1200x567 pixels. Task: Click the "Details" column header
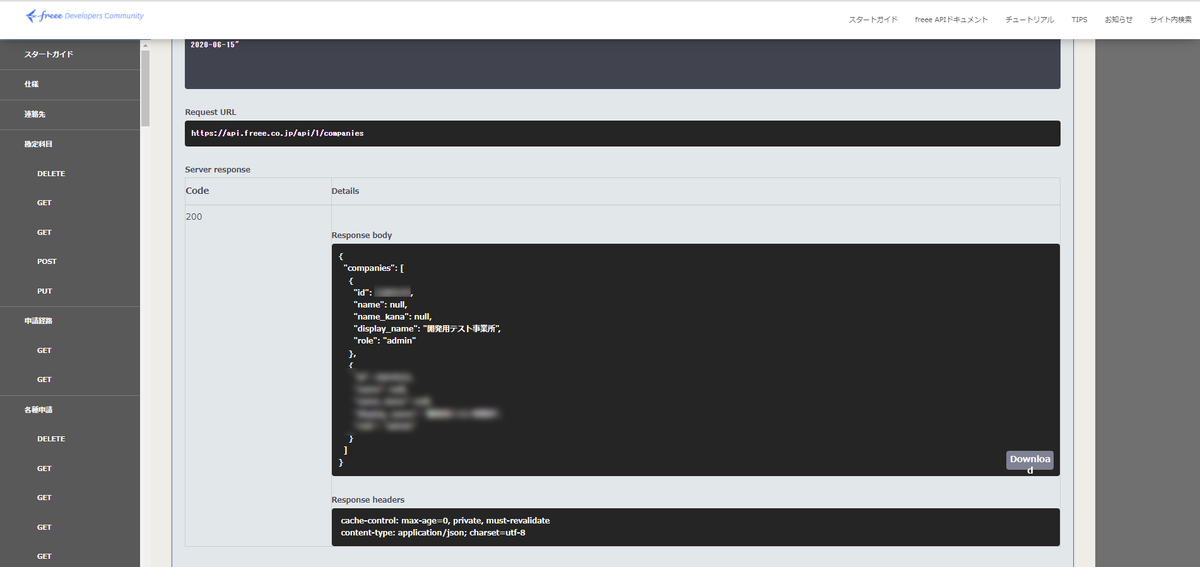point(345,190)
